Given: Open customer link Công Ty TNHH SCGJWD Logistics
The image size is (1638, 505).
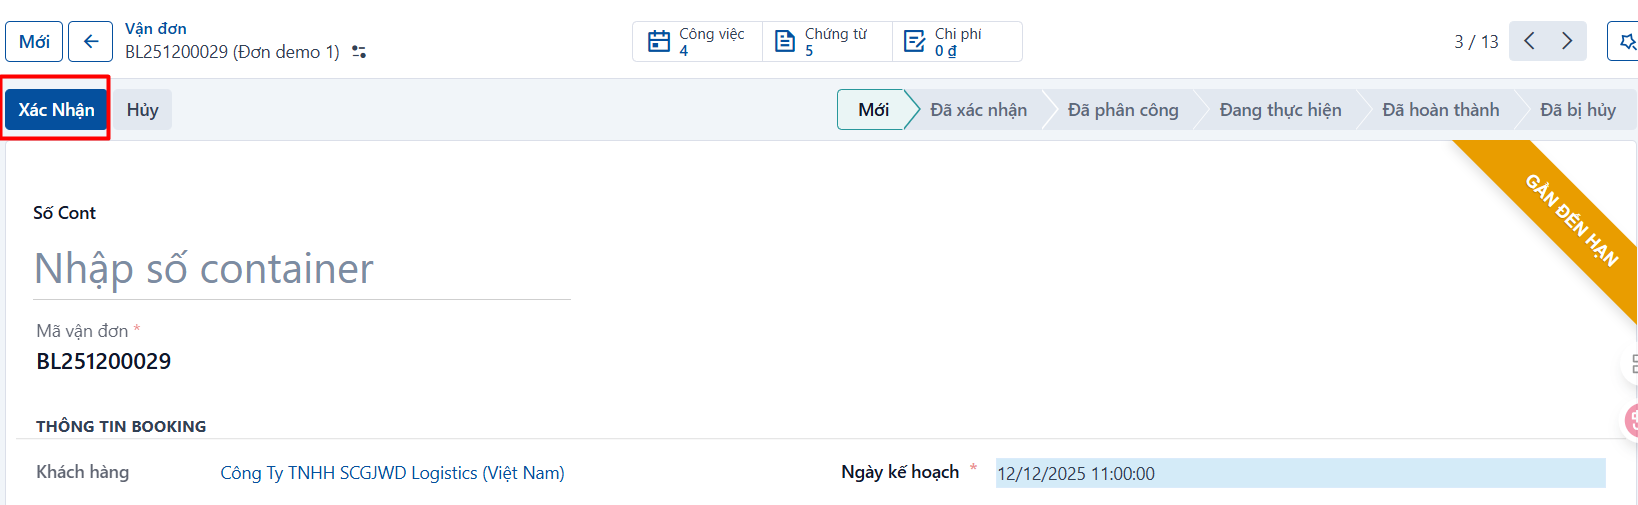Looking at the screenshot, I should [x=392, y=473].
